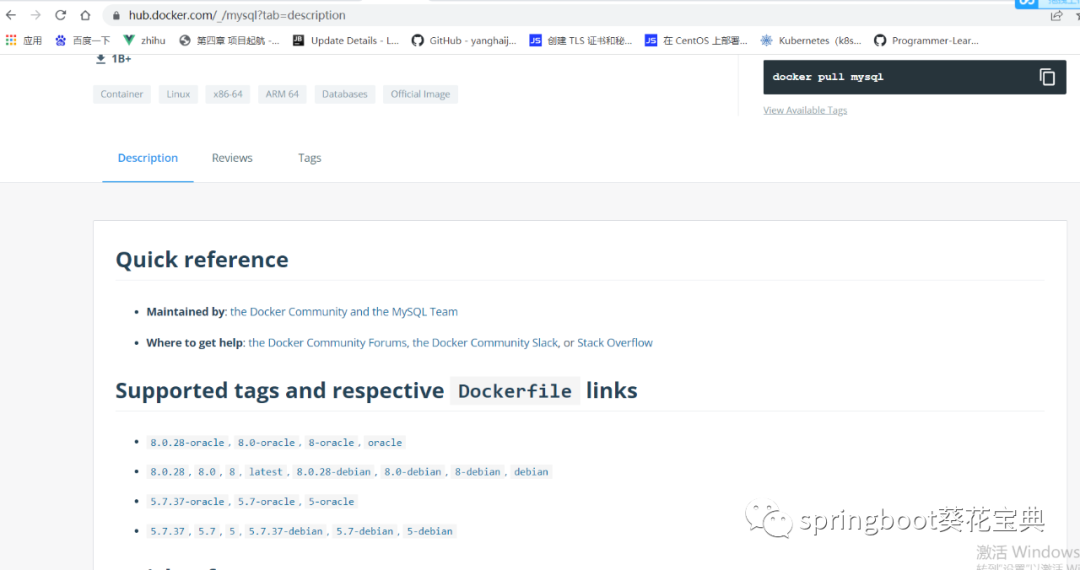Open the Kubernetes bookmark

(811, 41)
